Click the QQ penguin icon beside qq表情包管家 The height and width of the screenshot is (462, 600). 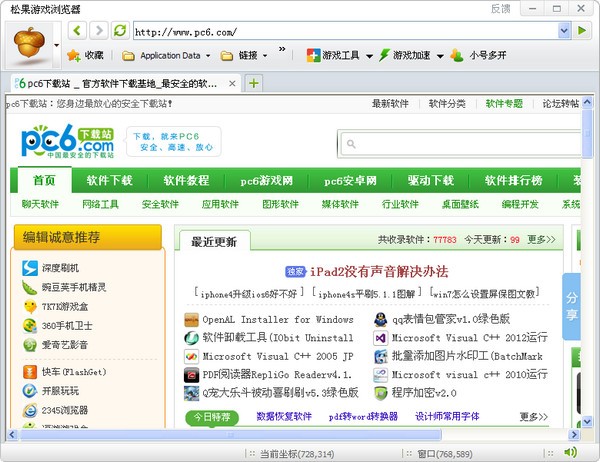coord(380,319)
